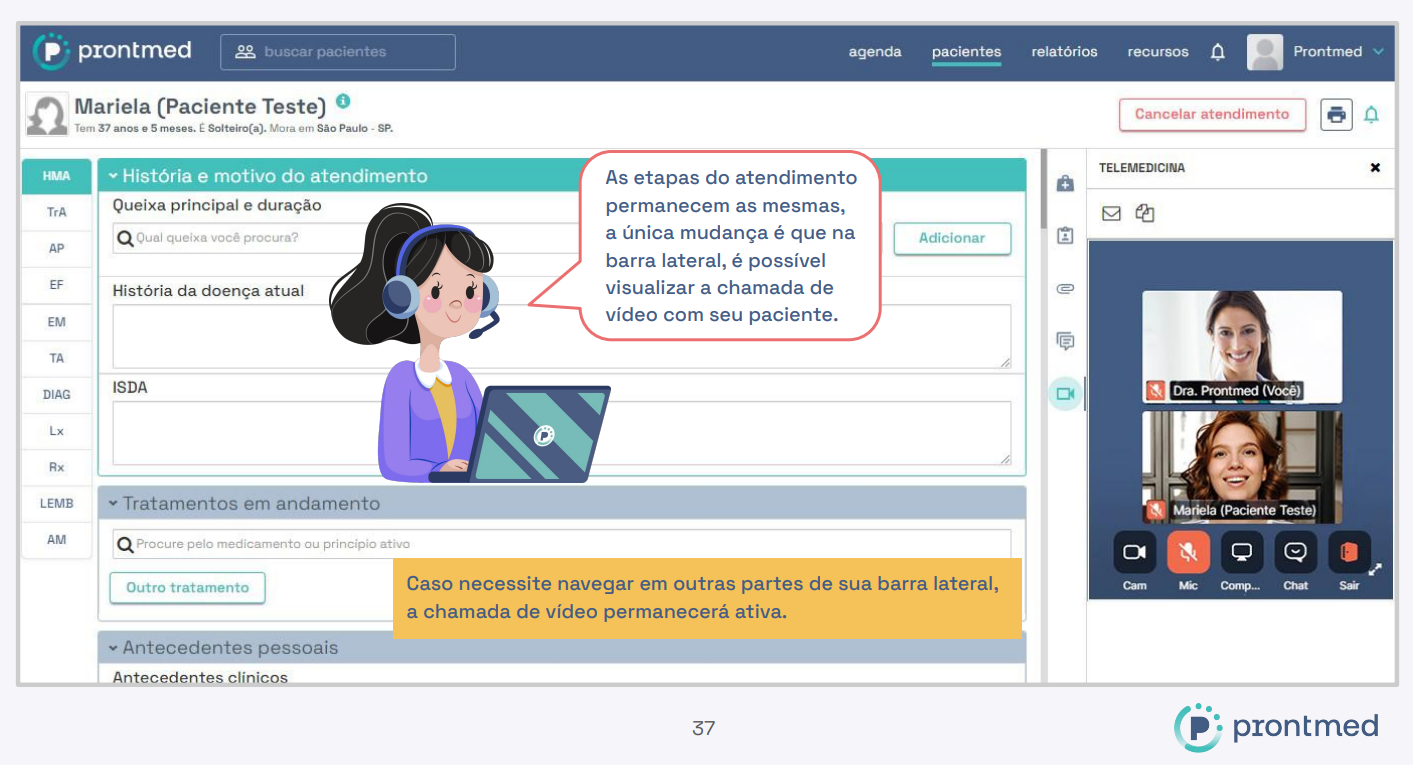Collapse the Tratamentos em andamento section
This screenshot has height=765, width=1413.
(113, 504)
